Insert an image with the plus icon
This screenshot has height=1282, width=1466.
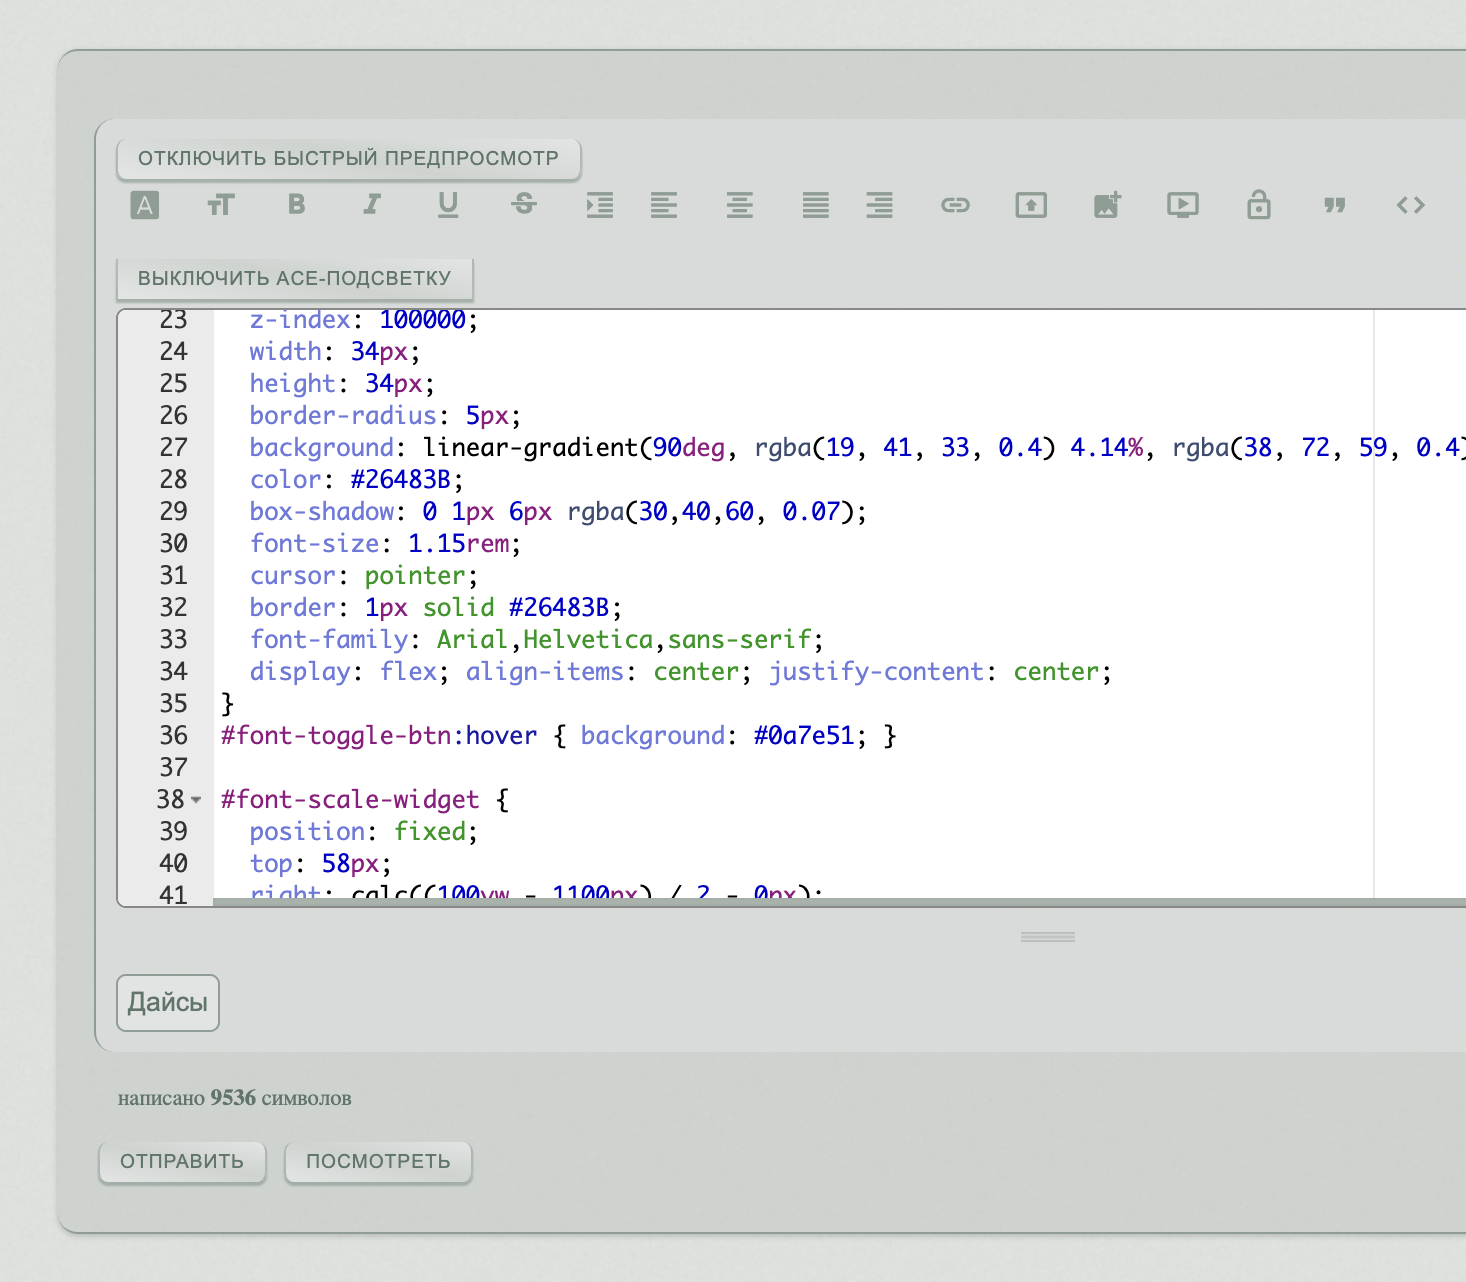[x=1107, y=205]
